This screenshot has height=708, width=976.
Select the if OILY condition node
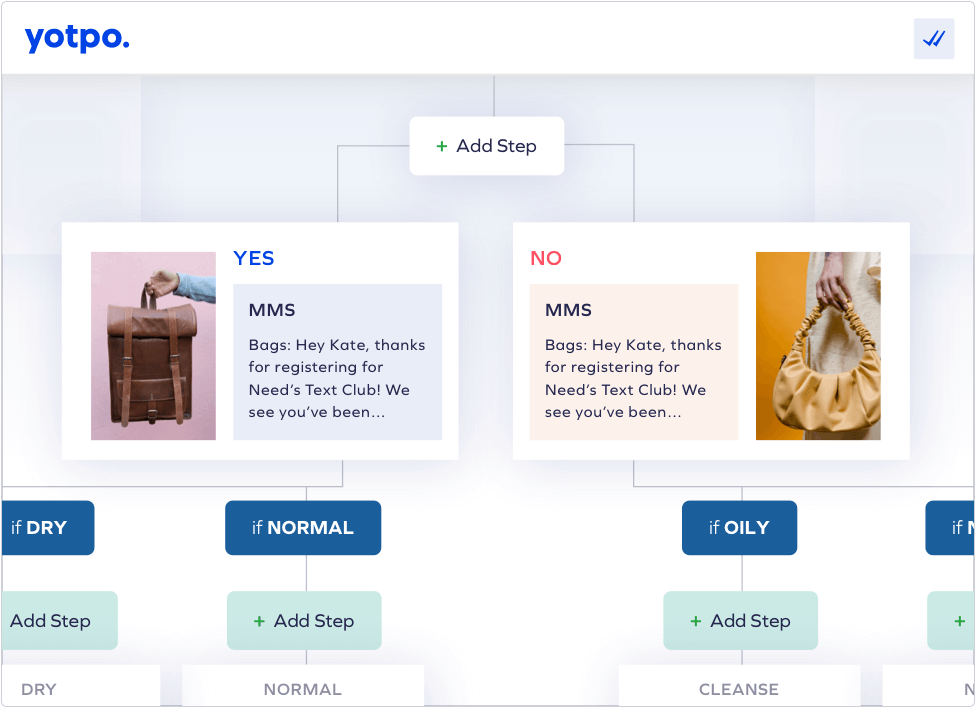click(739, 527)
